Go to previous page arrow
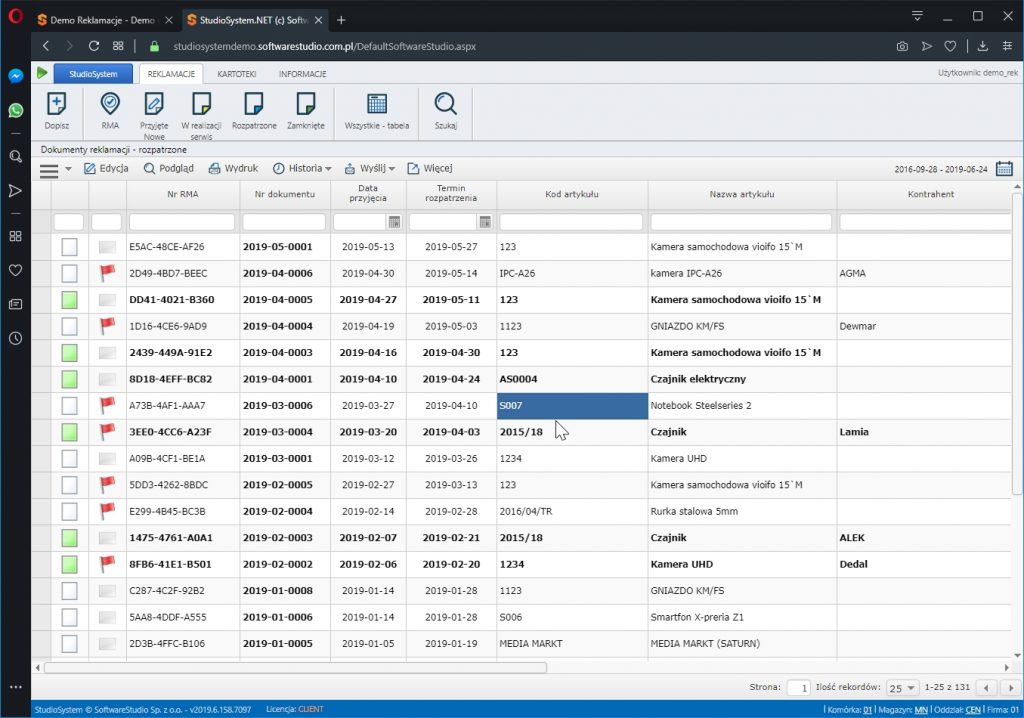The height and width of the screenshot is (718, 1024). click(986, 688)
